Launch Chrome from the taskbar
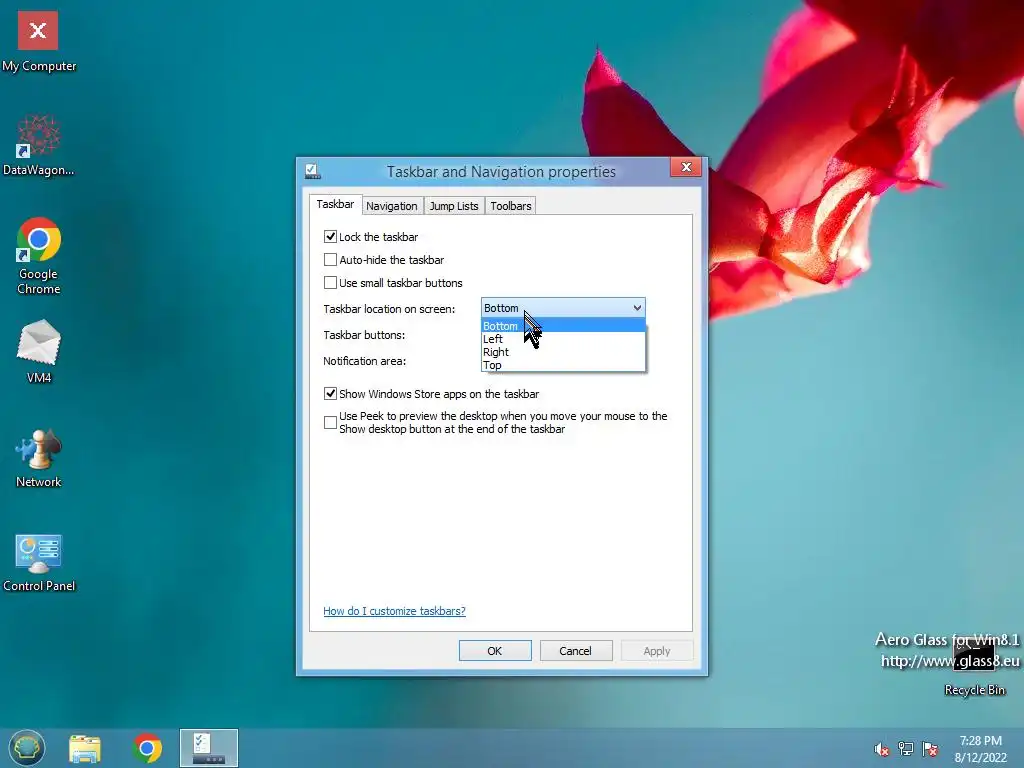Image resolution: width=1024 pixels, height=768 pixels. click(x=147, y=748)
